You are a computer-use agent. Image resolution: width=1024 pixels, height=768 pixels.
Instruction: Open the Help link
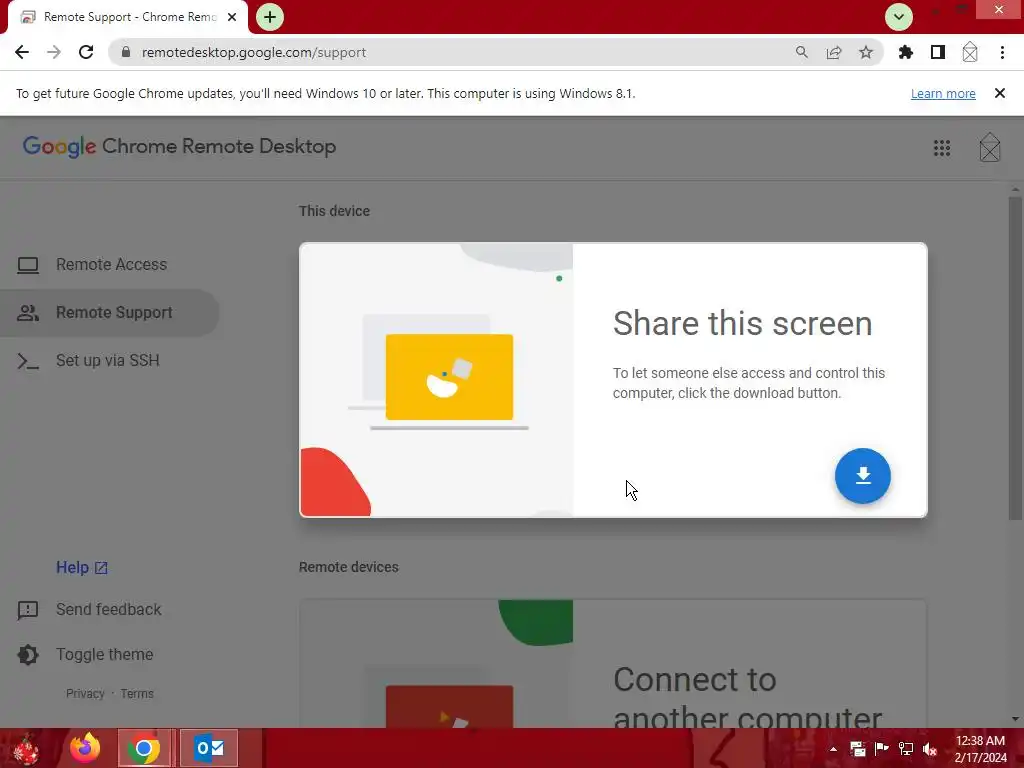pos(82,568)
